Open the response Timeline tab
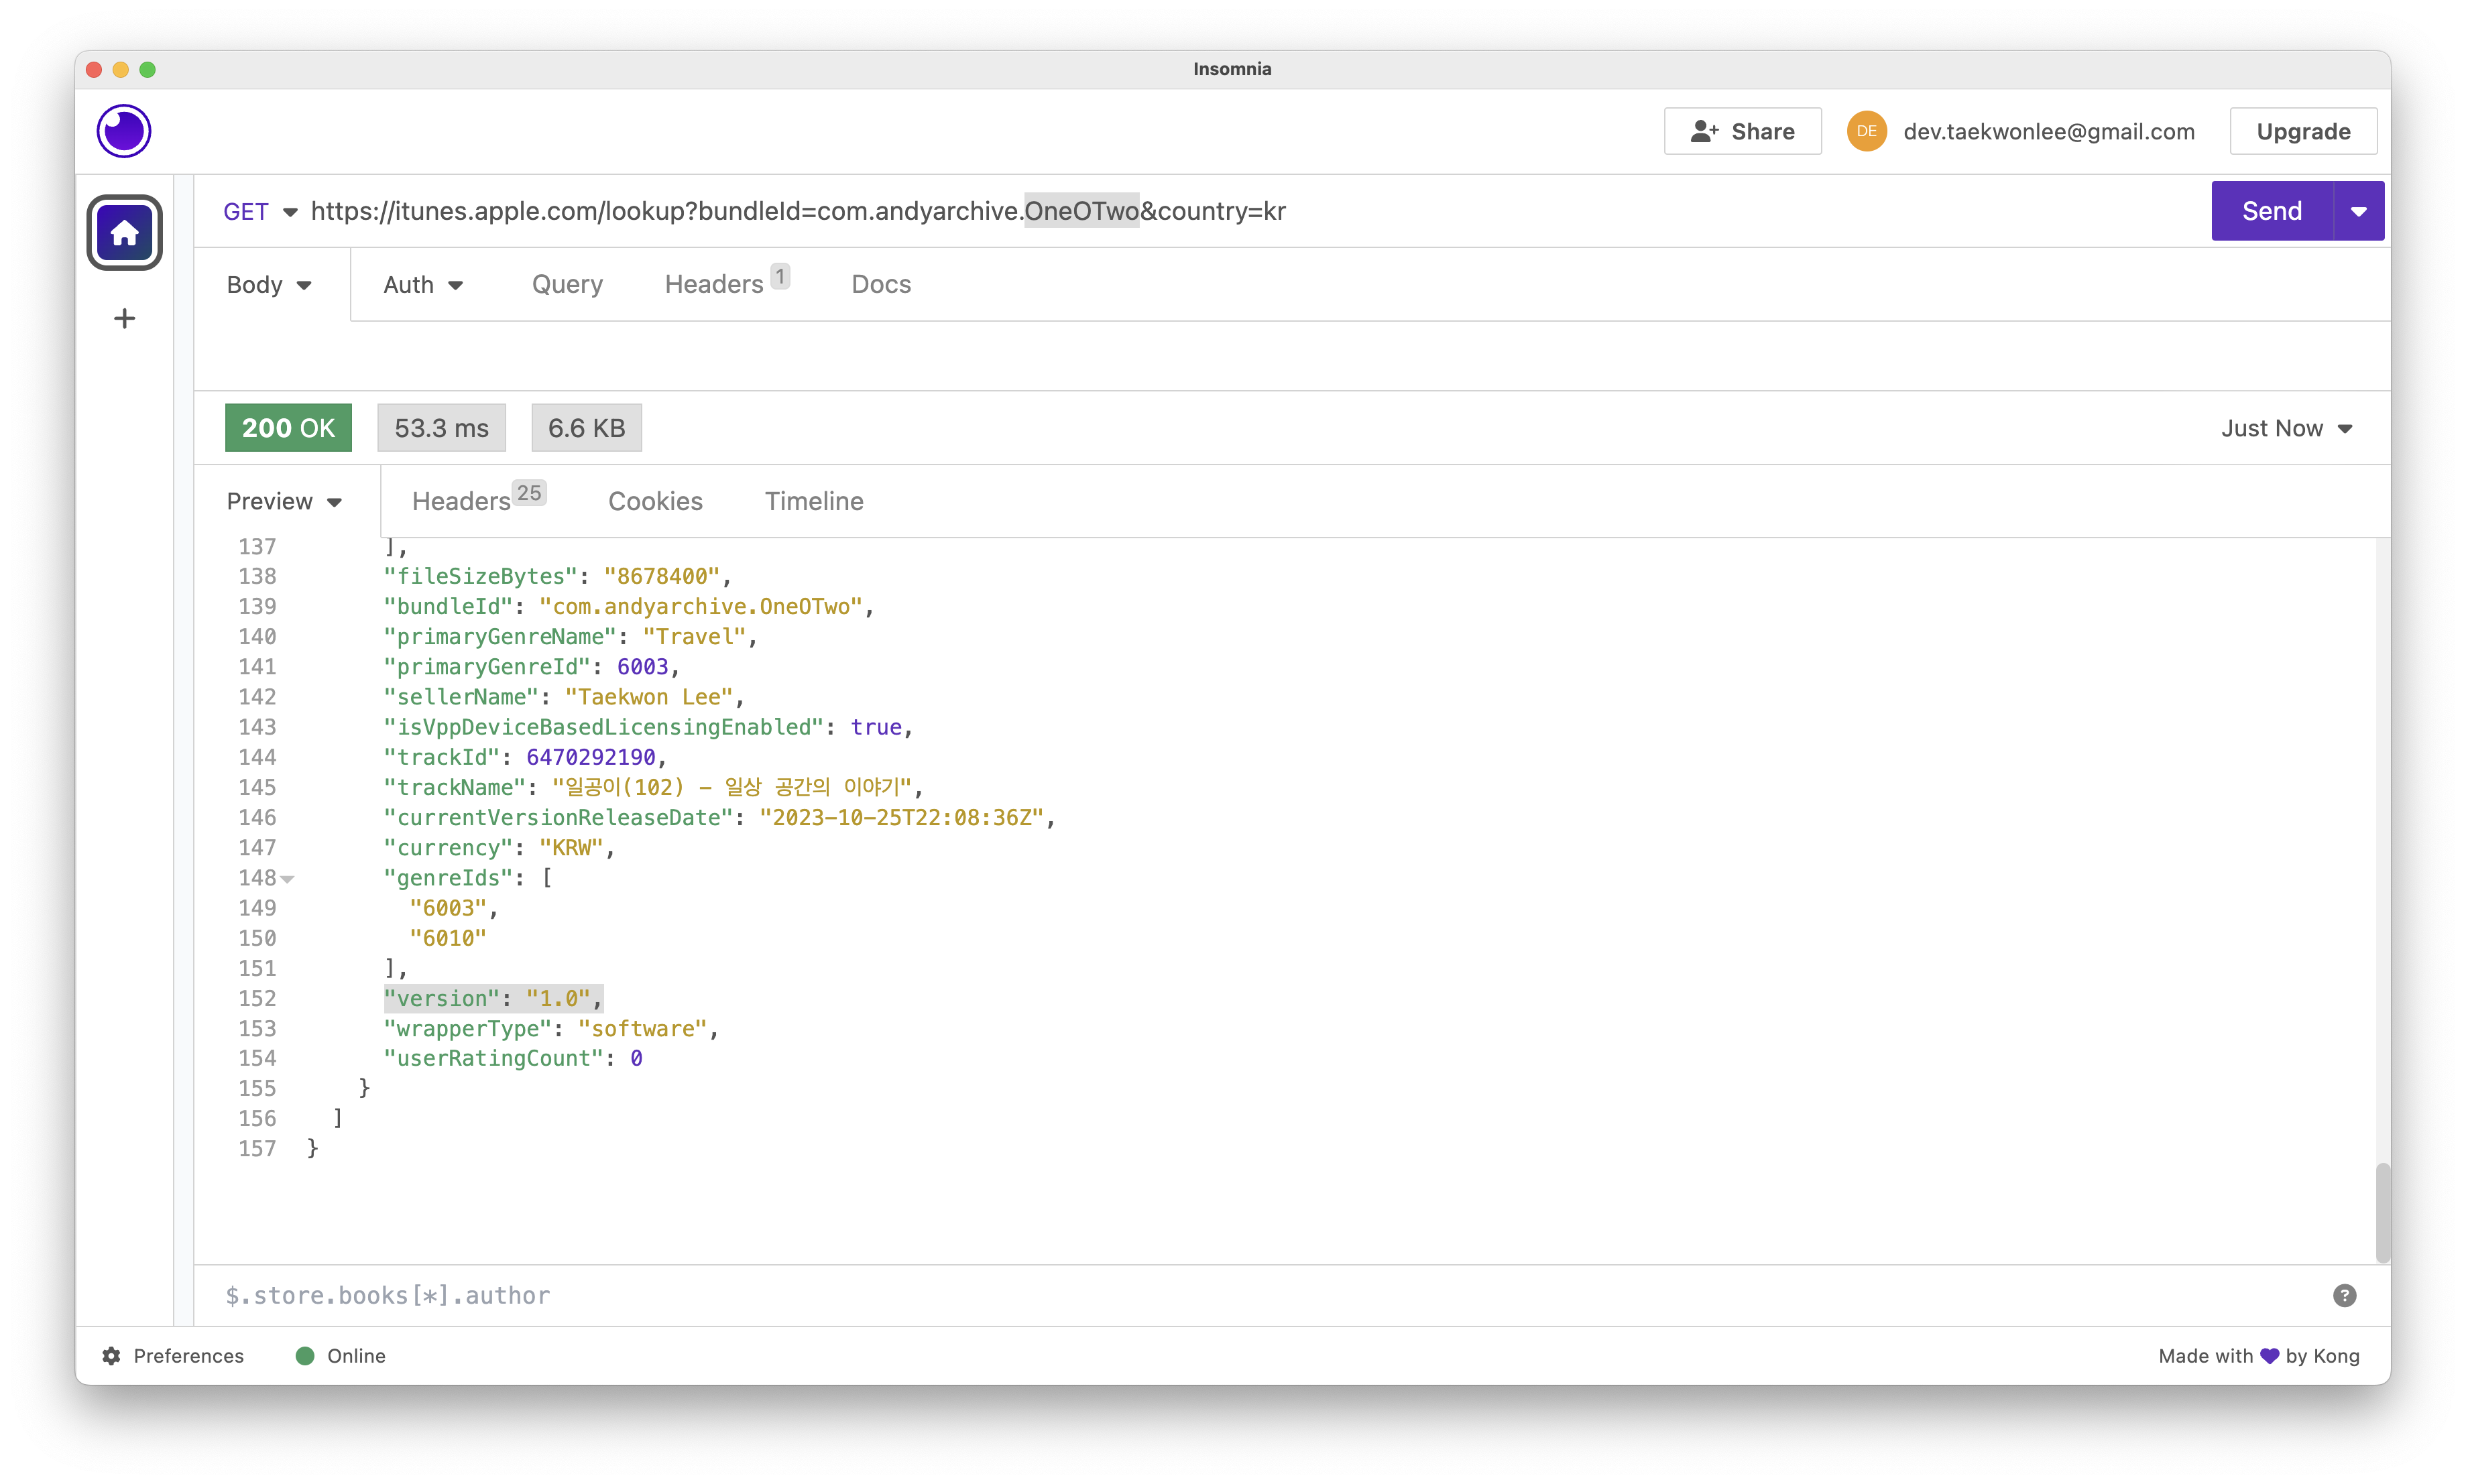2466x1484 pixels. (x=814, y=502)
